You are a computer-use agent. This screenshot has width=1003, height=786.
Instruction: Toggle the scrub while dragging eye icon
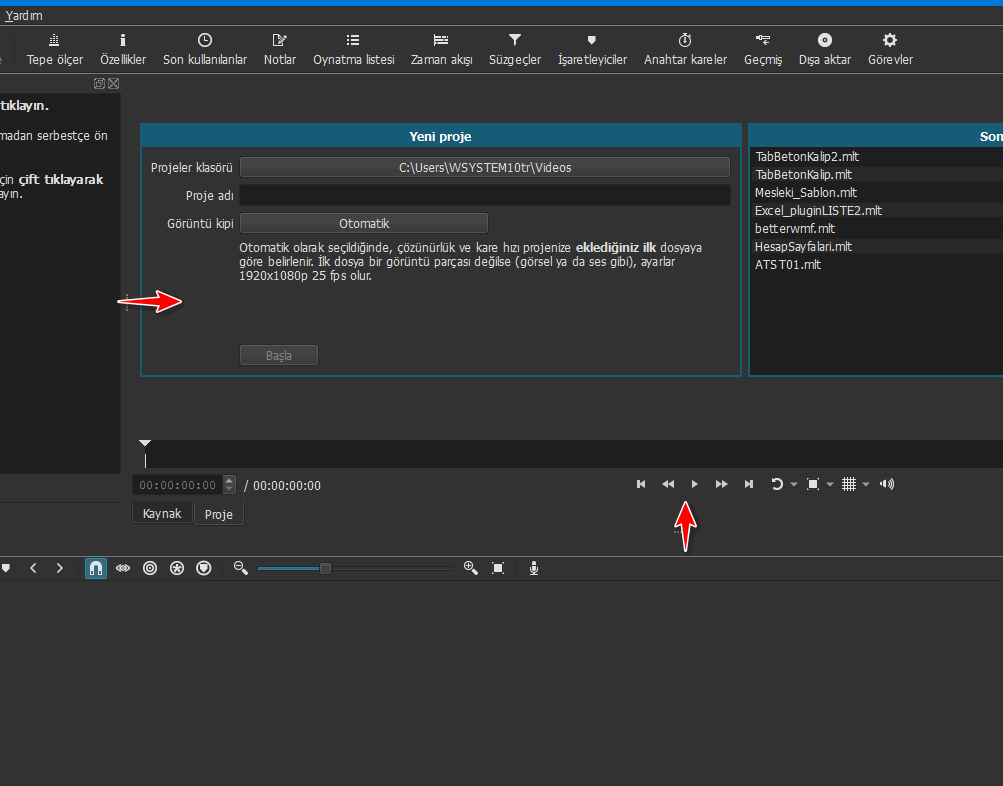tap(123, 568)
